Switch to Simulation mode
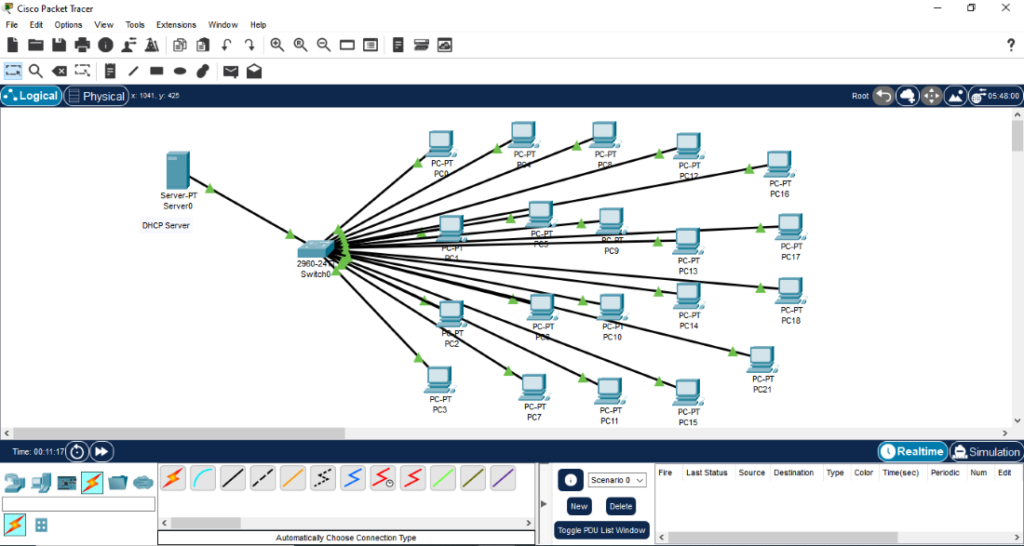This screenshot has width=1024, height=546. click(985, 451)
